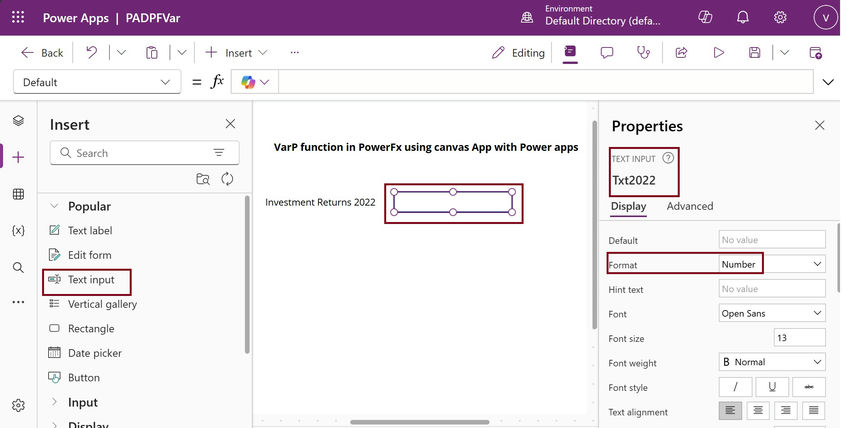
Task: Toggle underline font style
Action: pos(772,387)
